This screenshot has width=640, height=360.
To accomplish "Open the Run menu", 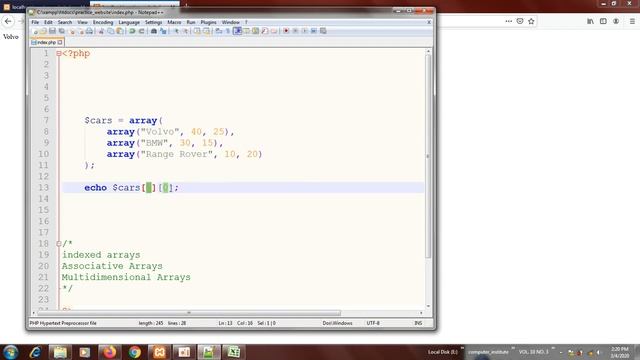I will [x=191, y=22].
